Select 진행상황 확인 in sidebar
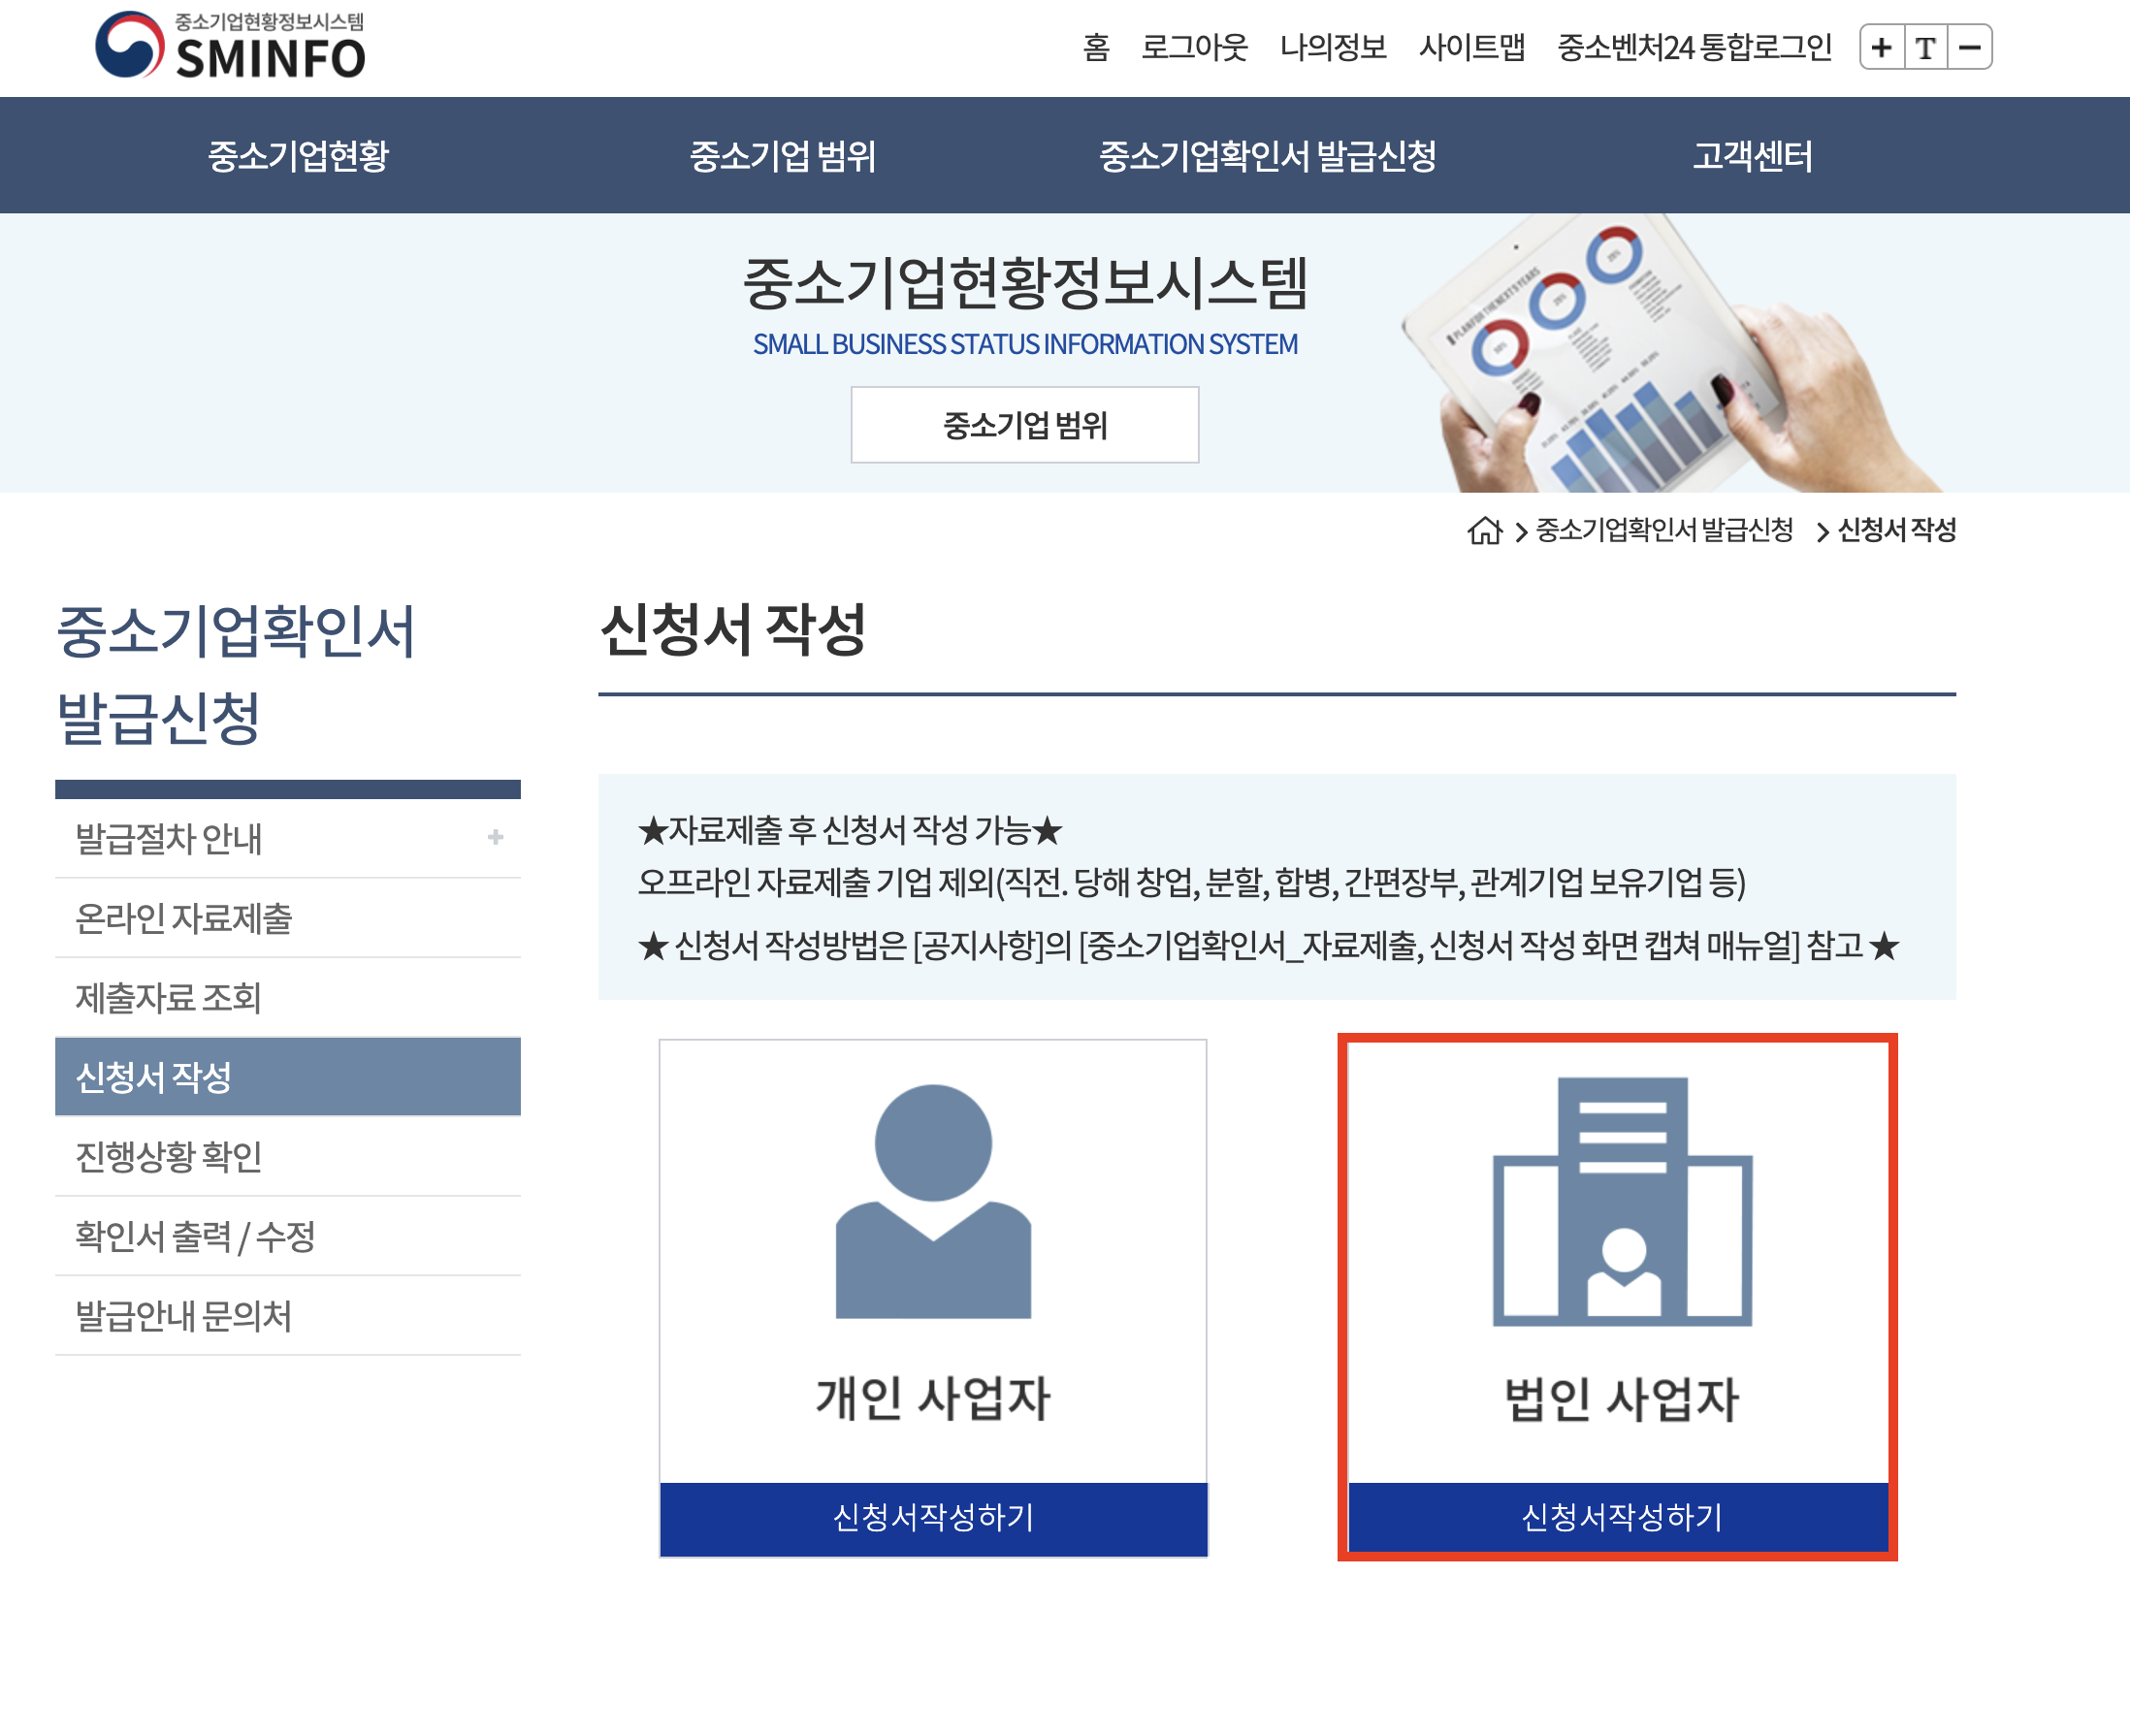This screenshot has width=2130, height=1736. 169,1156
